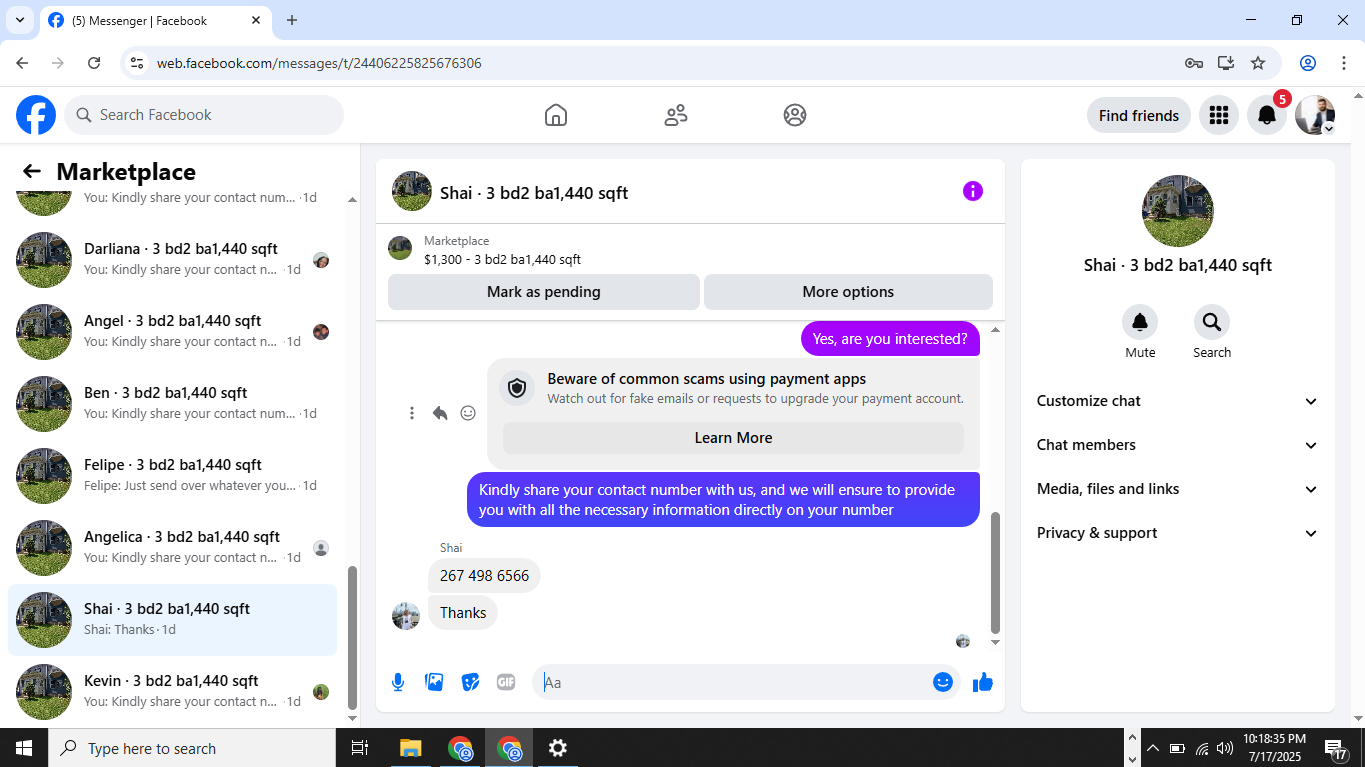Open Ben conversation in Marketplace list

[x=172, y=404]
